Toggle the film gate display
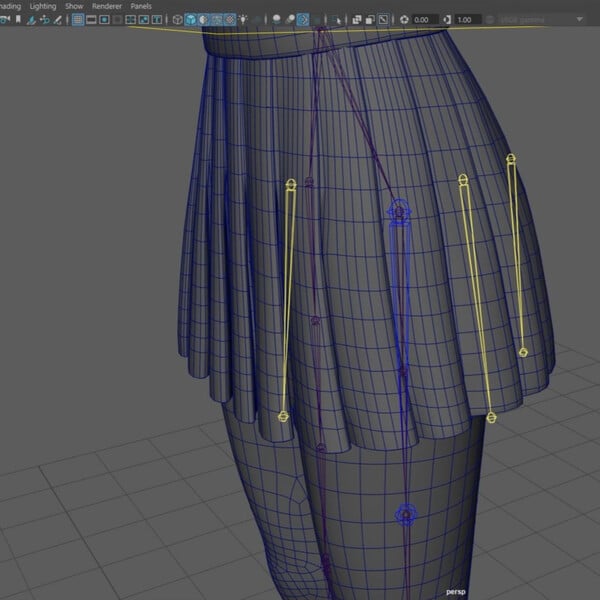Image resolution: width=600 pixels, height=600 pixels. (91, 20)
